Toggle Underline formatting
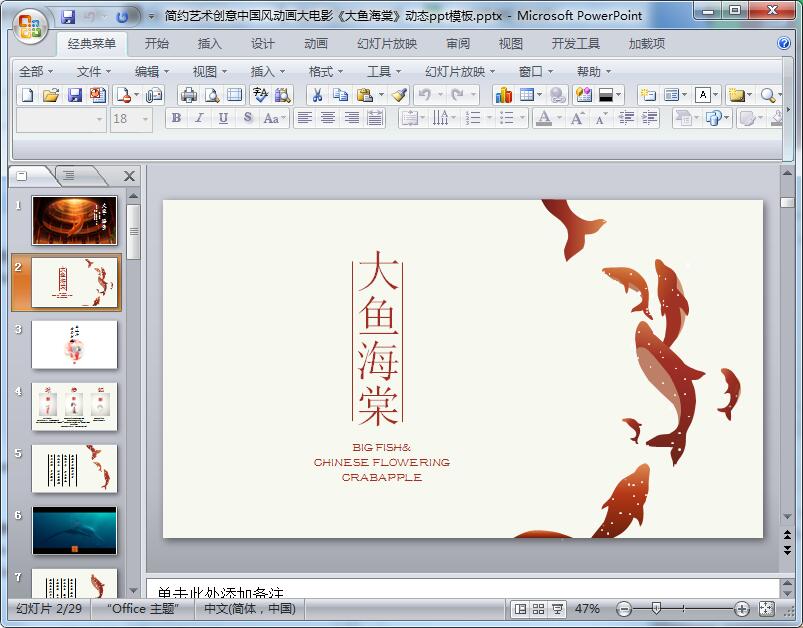Image resolution: width=803 pixels, height=628 pixels. 223,118
